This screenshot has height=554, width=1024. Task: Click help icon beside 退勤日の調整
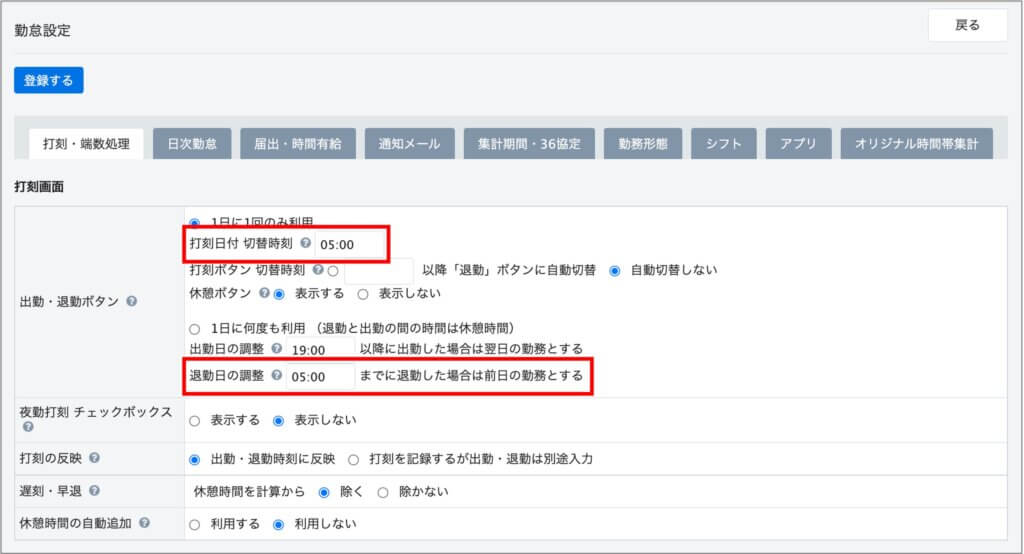276,376
